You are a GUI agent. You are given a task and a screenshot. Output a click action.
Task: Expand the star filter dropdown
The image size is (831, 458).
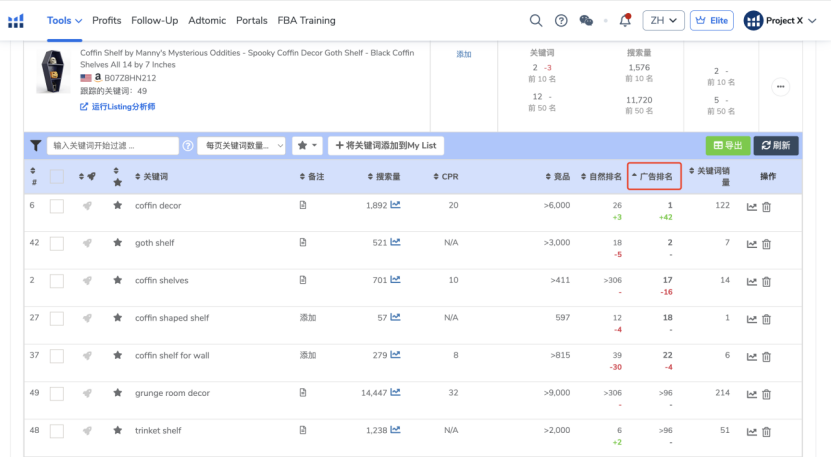(307, 146)
